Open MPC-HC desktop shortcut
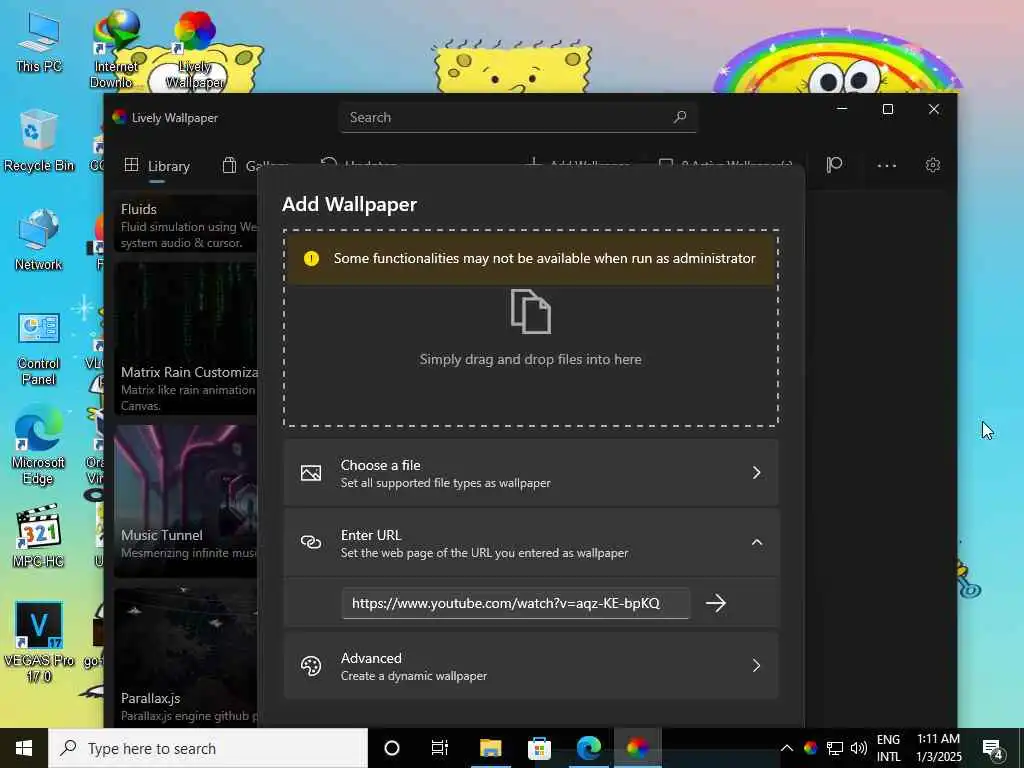The image size is (1024, 768). (39, 536)
